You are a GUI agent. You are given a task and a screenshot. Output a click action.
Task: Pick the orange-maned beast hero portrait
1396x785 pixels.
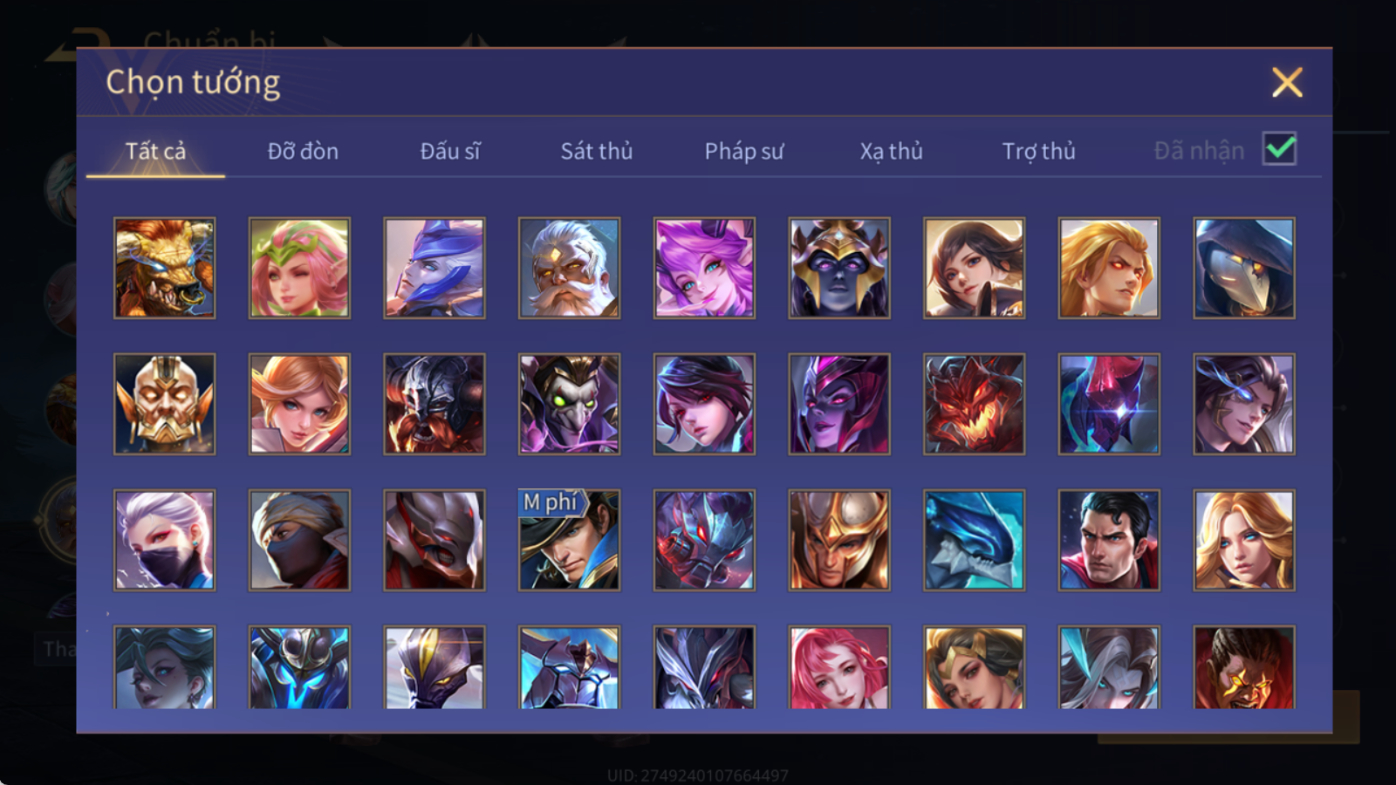pos(164,268)
